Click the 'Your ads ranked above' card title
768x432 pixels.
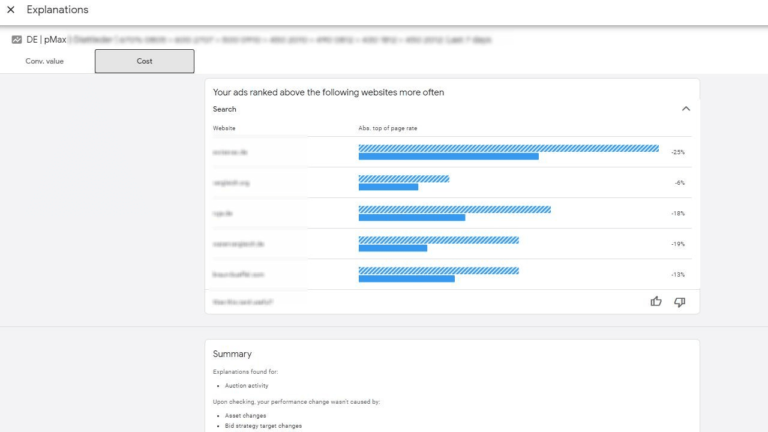tap(328, 93)
